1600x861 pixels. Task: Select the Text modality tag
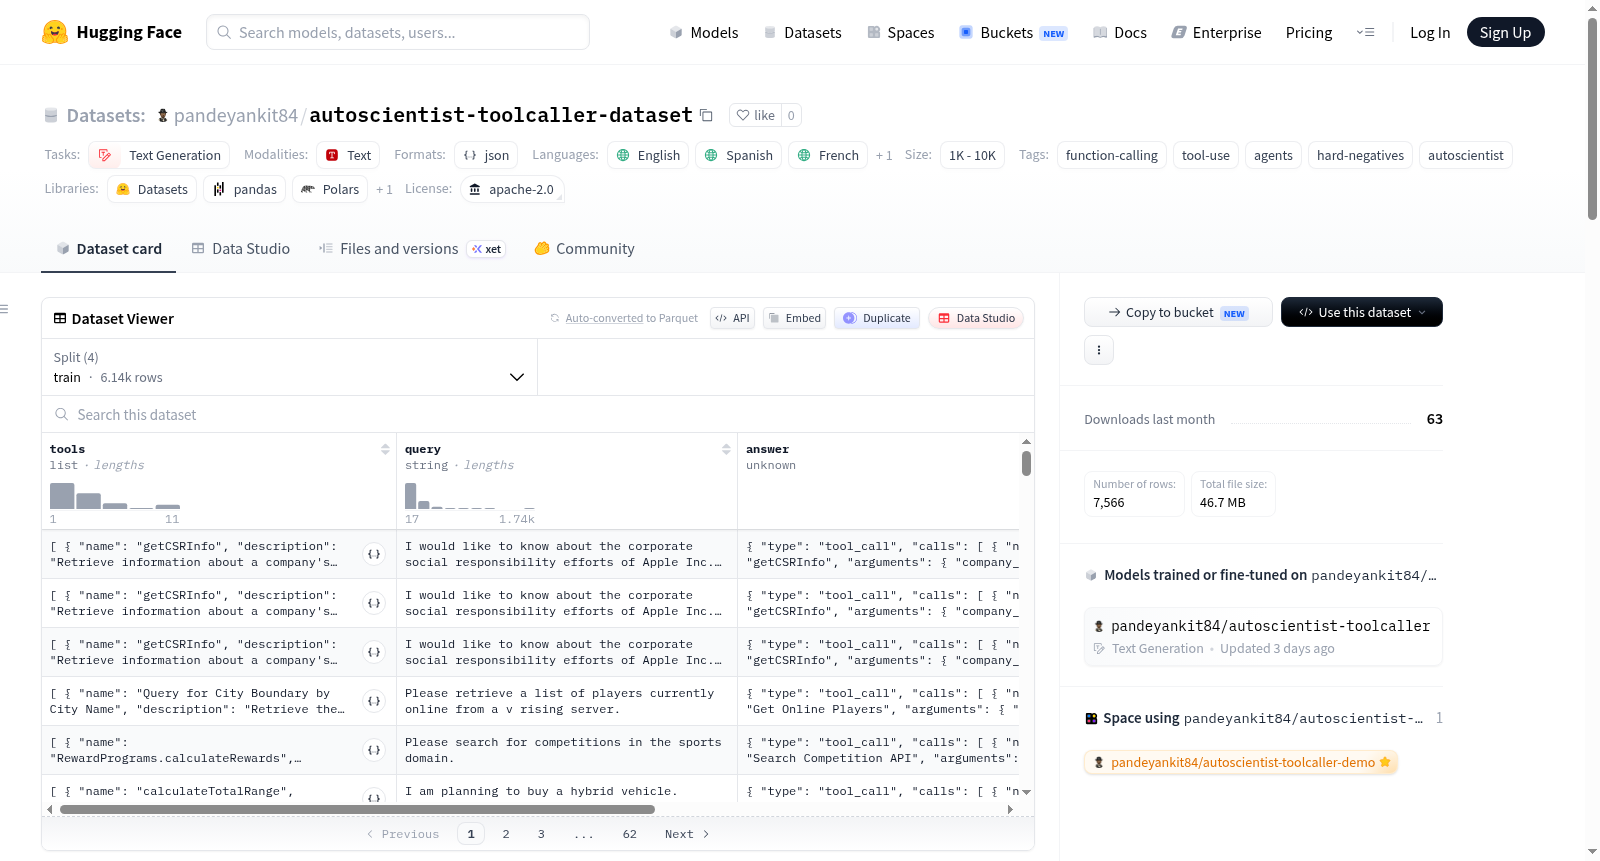[348, 155]
